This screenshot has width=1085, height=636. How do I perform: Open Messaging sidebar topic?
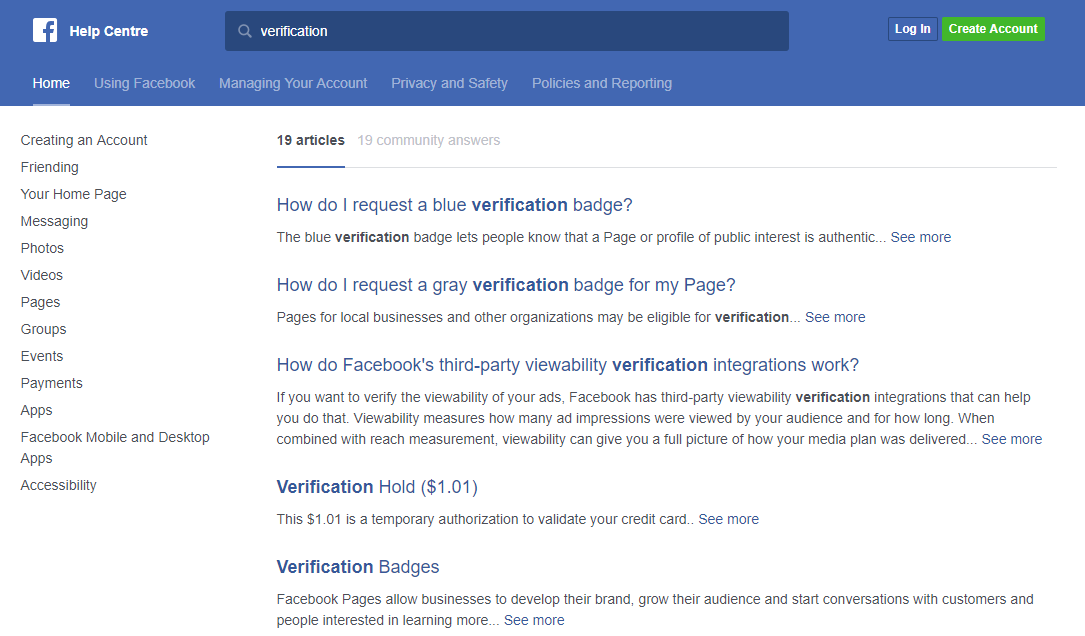[54, 221]
